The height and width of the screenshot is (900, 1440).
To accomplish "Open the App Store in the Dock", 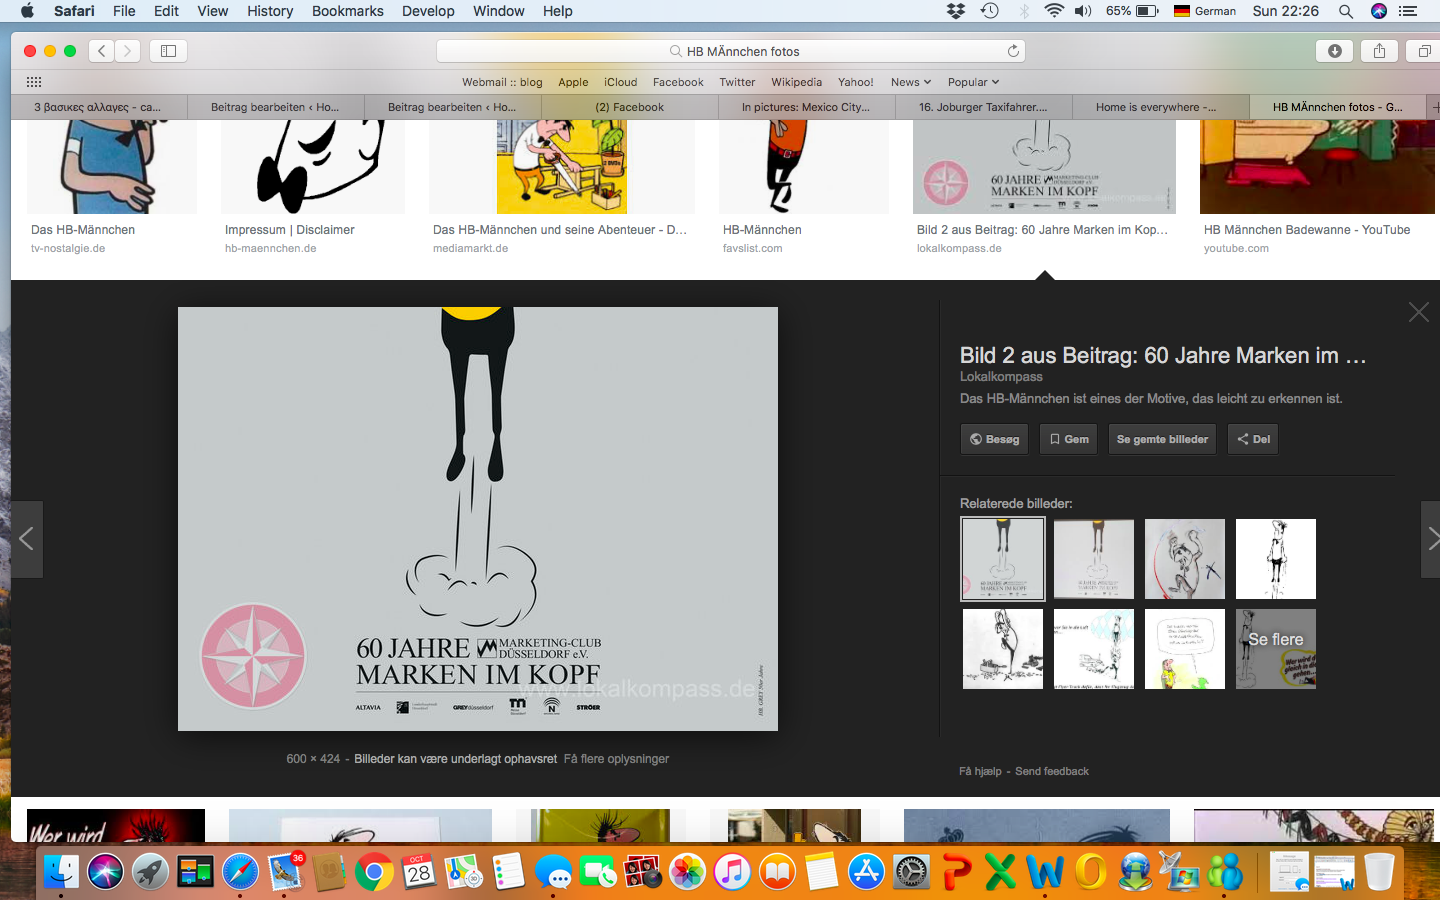I will pos(866,872).
